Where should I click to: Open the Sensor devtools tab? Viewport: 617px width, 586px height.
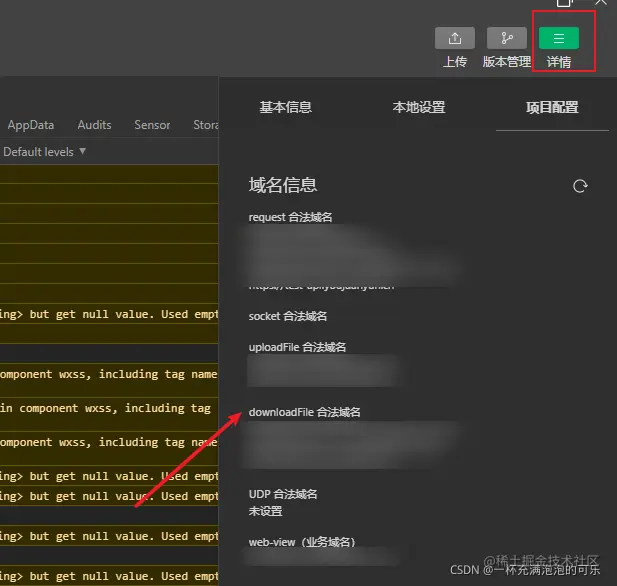(x=152, y=125)
